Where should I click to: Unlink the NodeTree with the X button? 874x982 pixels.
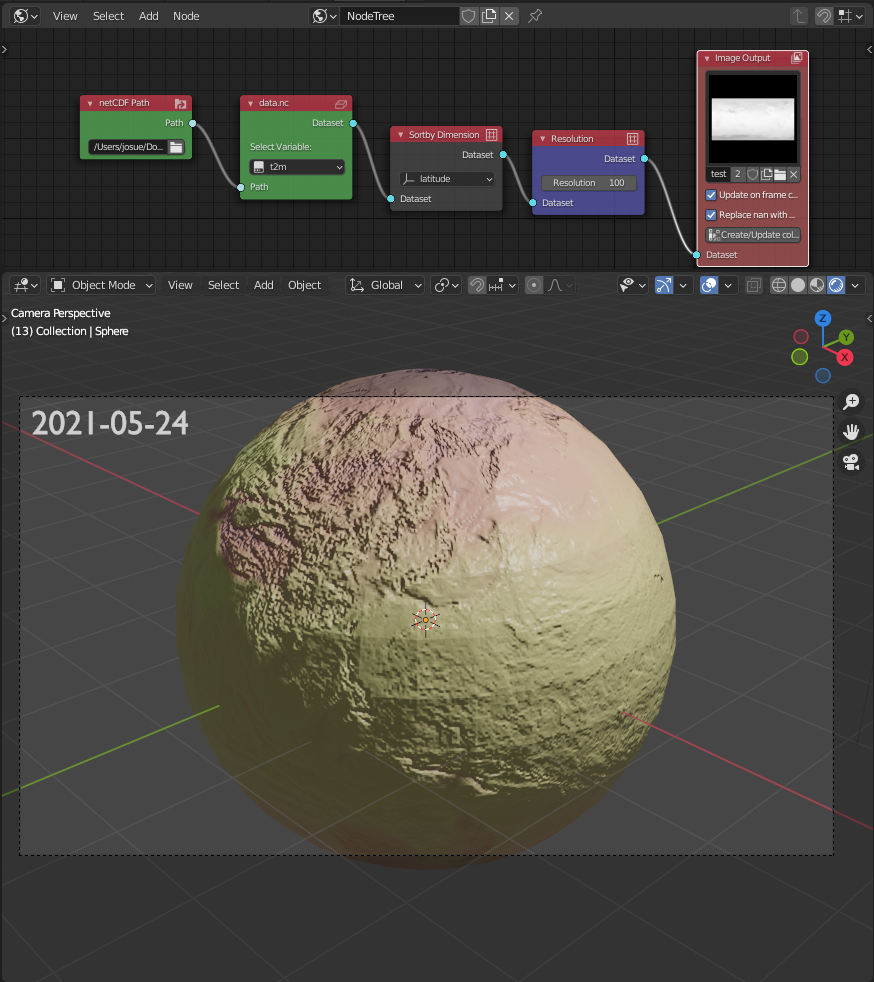click(510, 16)
